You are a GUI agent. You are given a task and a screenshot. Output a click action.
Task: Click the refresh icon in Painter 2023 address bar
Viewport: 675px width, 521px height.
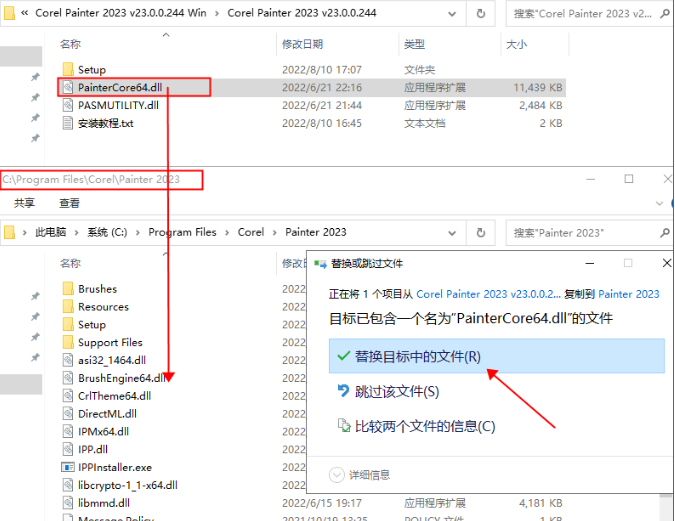pos(482,232)
